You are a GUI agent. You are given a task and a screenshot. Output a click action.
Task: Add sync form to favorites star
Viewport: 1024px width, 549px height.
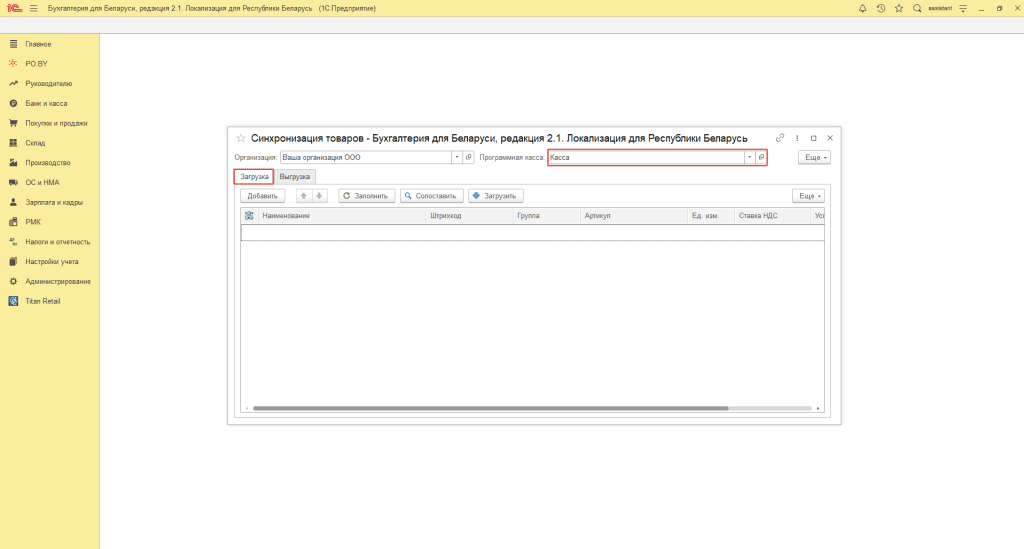coord(240,138)
